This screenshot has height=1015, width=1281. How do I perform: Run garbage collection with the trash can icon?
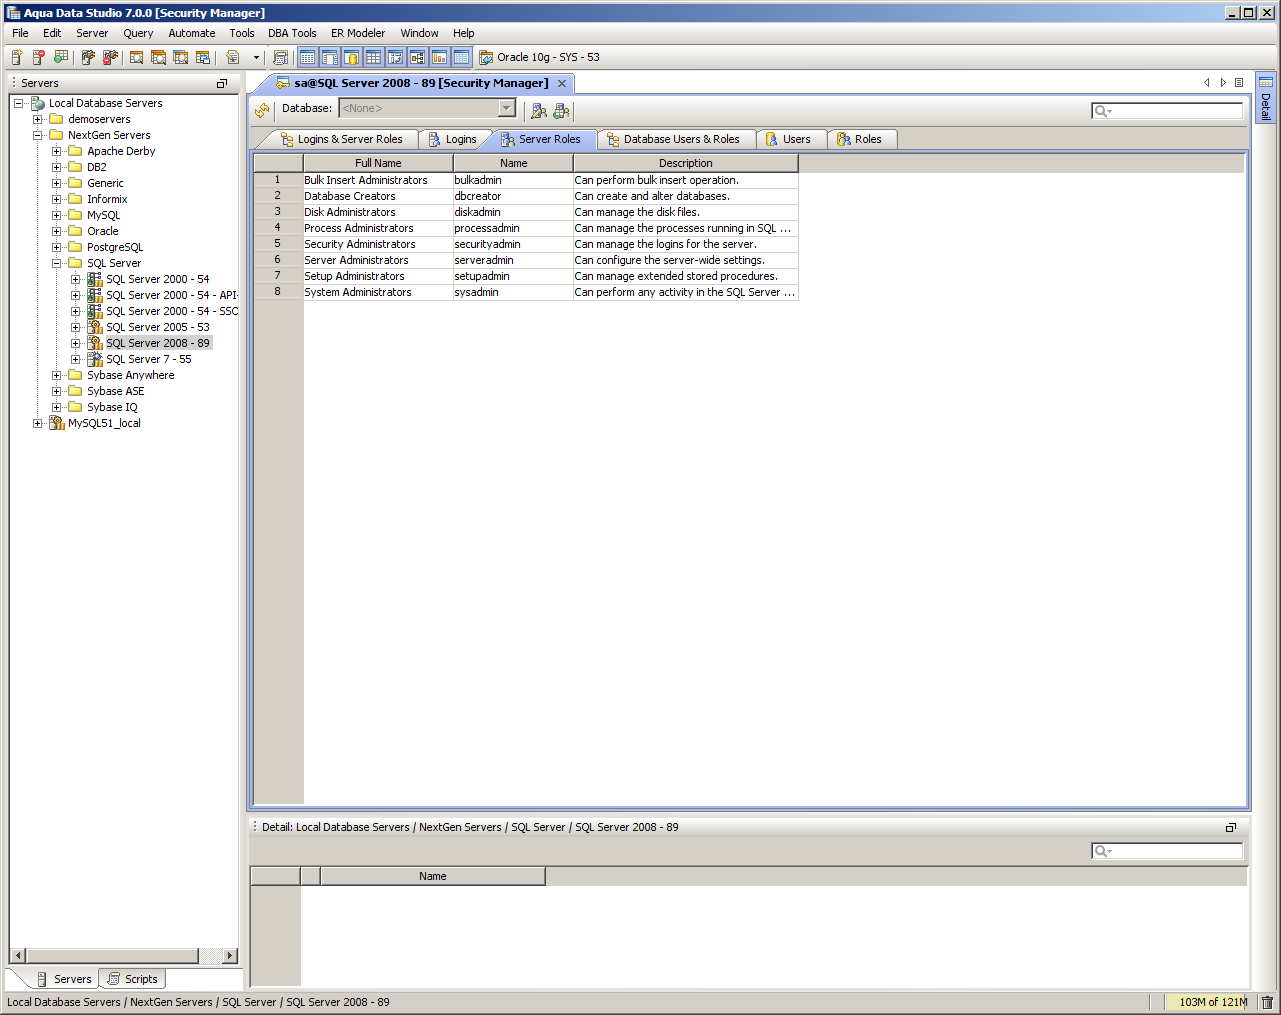[x=1267, y=1002]
